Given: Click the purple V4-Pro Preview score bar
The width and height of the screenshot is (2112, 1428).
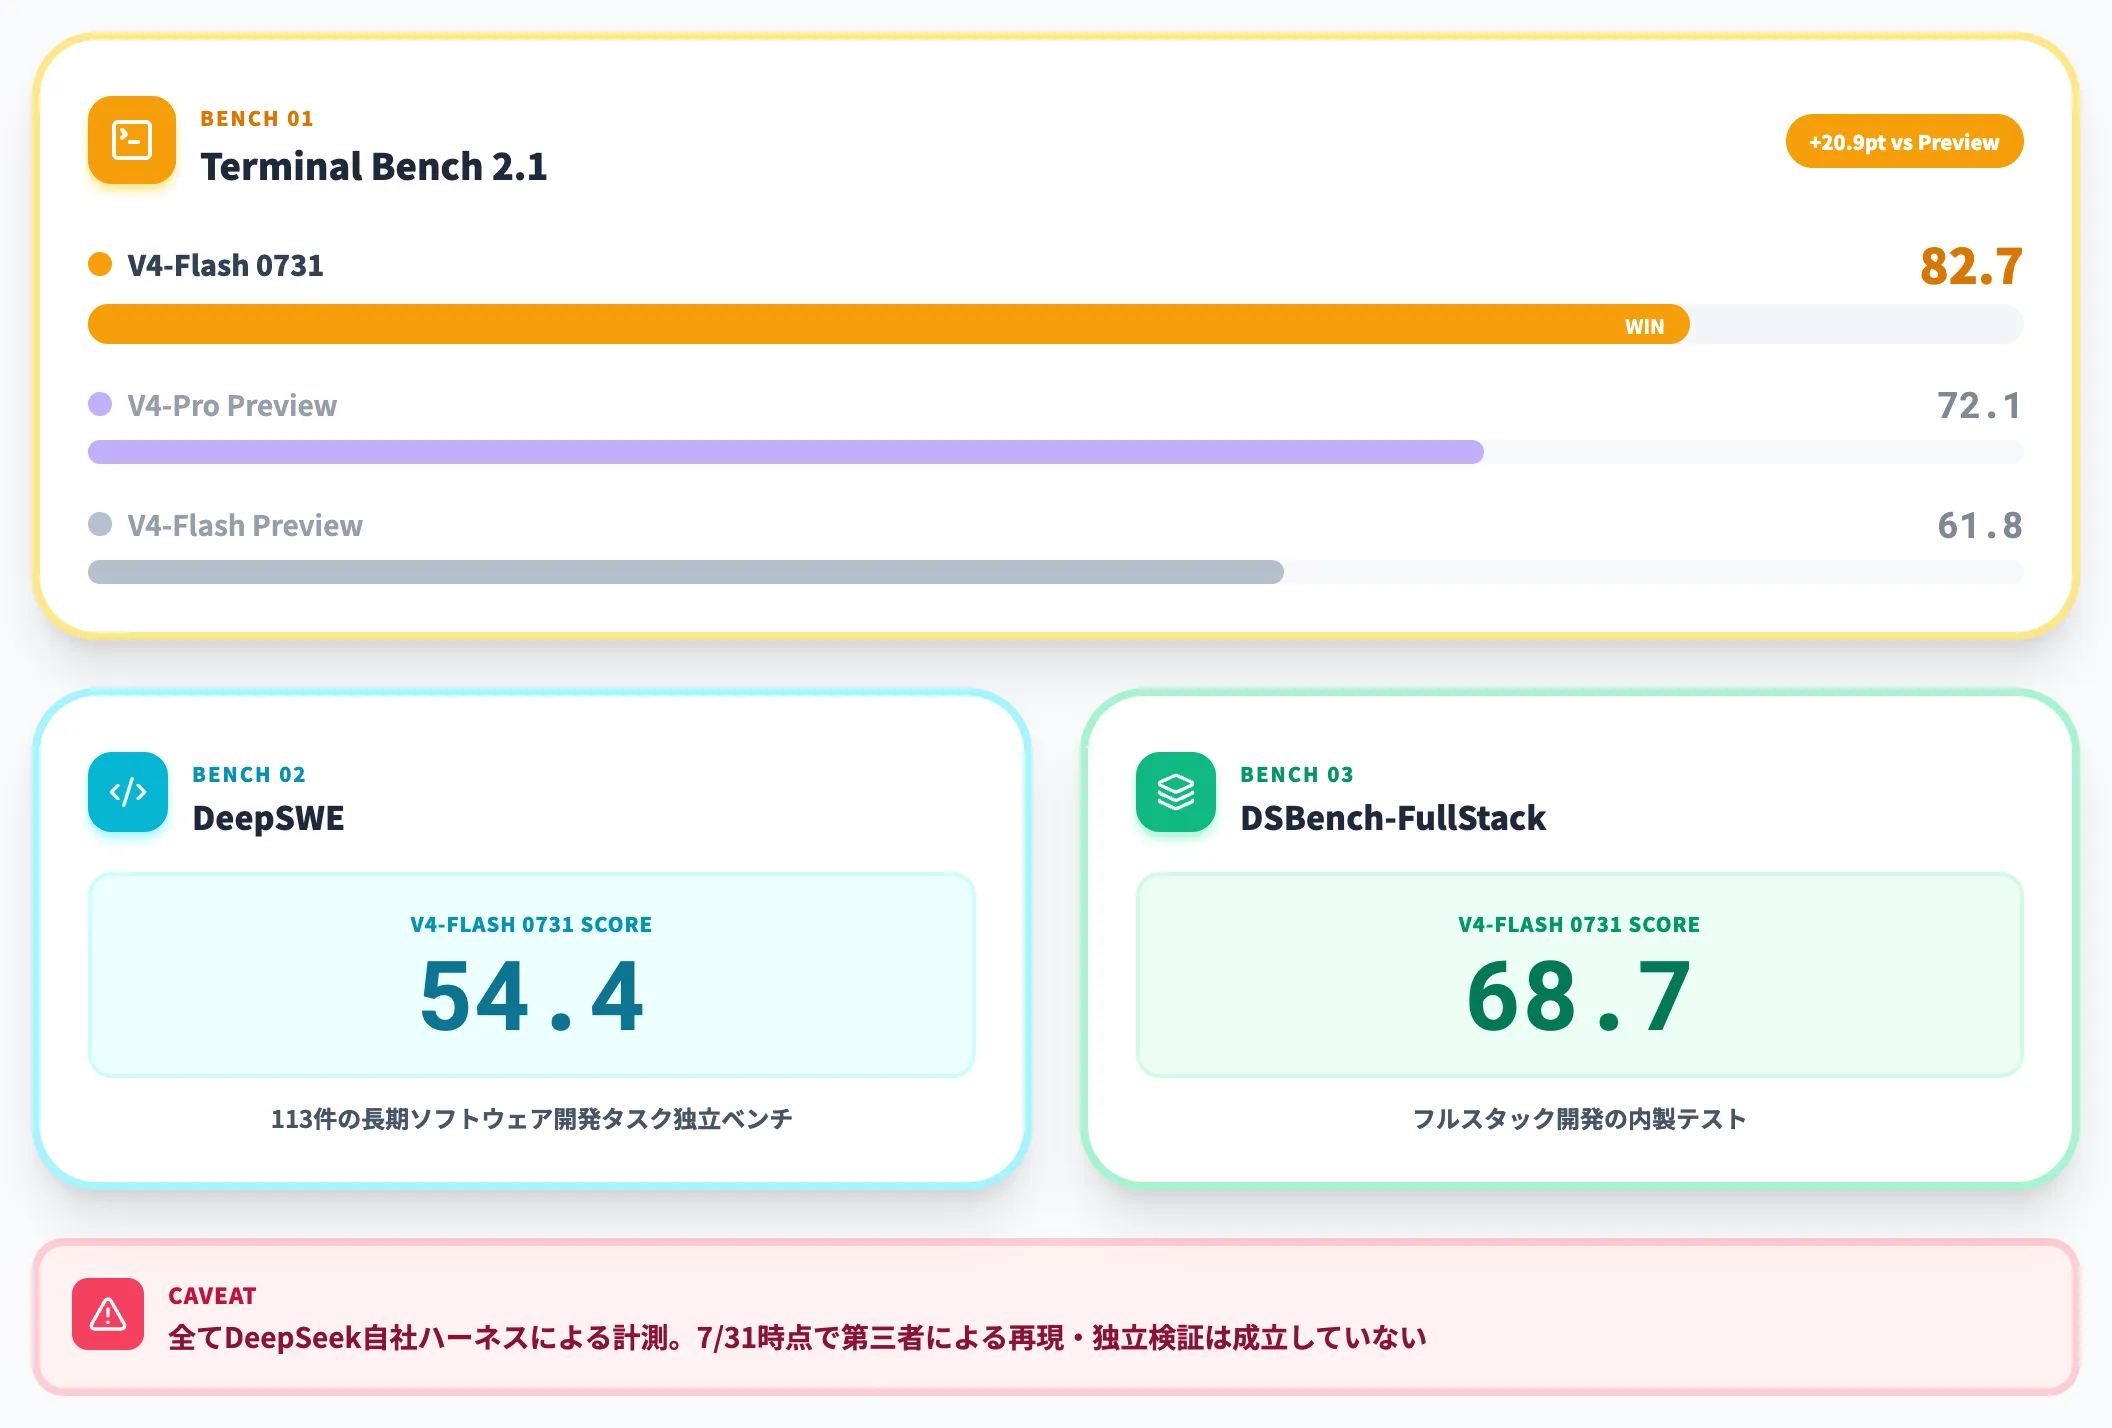Looking at the screenshot, I should point(786,452).
